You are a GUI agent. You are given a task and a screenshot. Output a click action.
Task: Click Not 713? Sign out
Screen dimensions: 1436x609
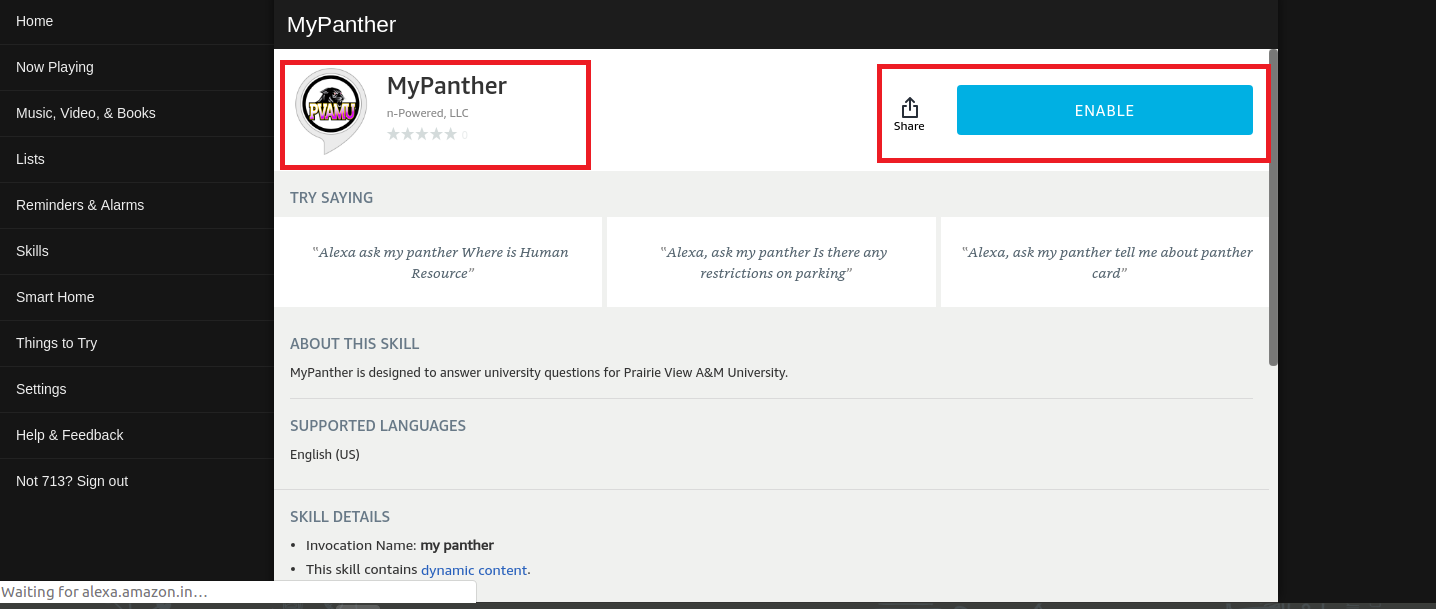click(136, 481)
